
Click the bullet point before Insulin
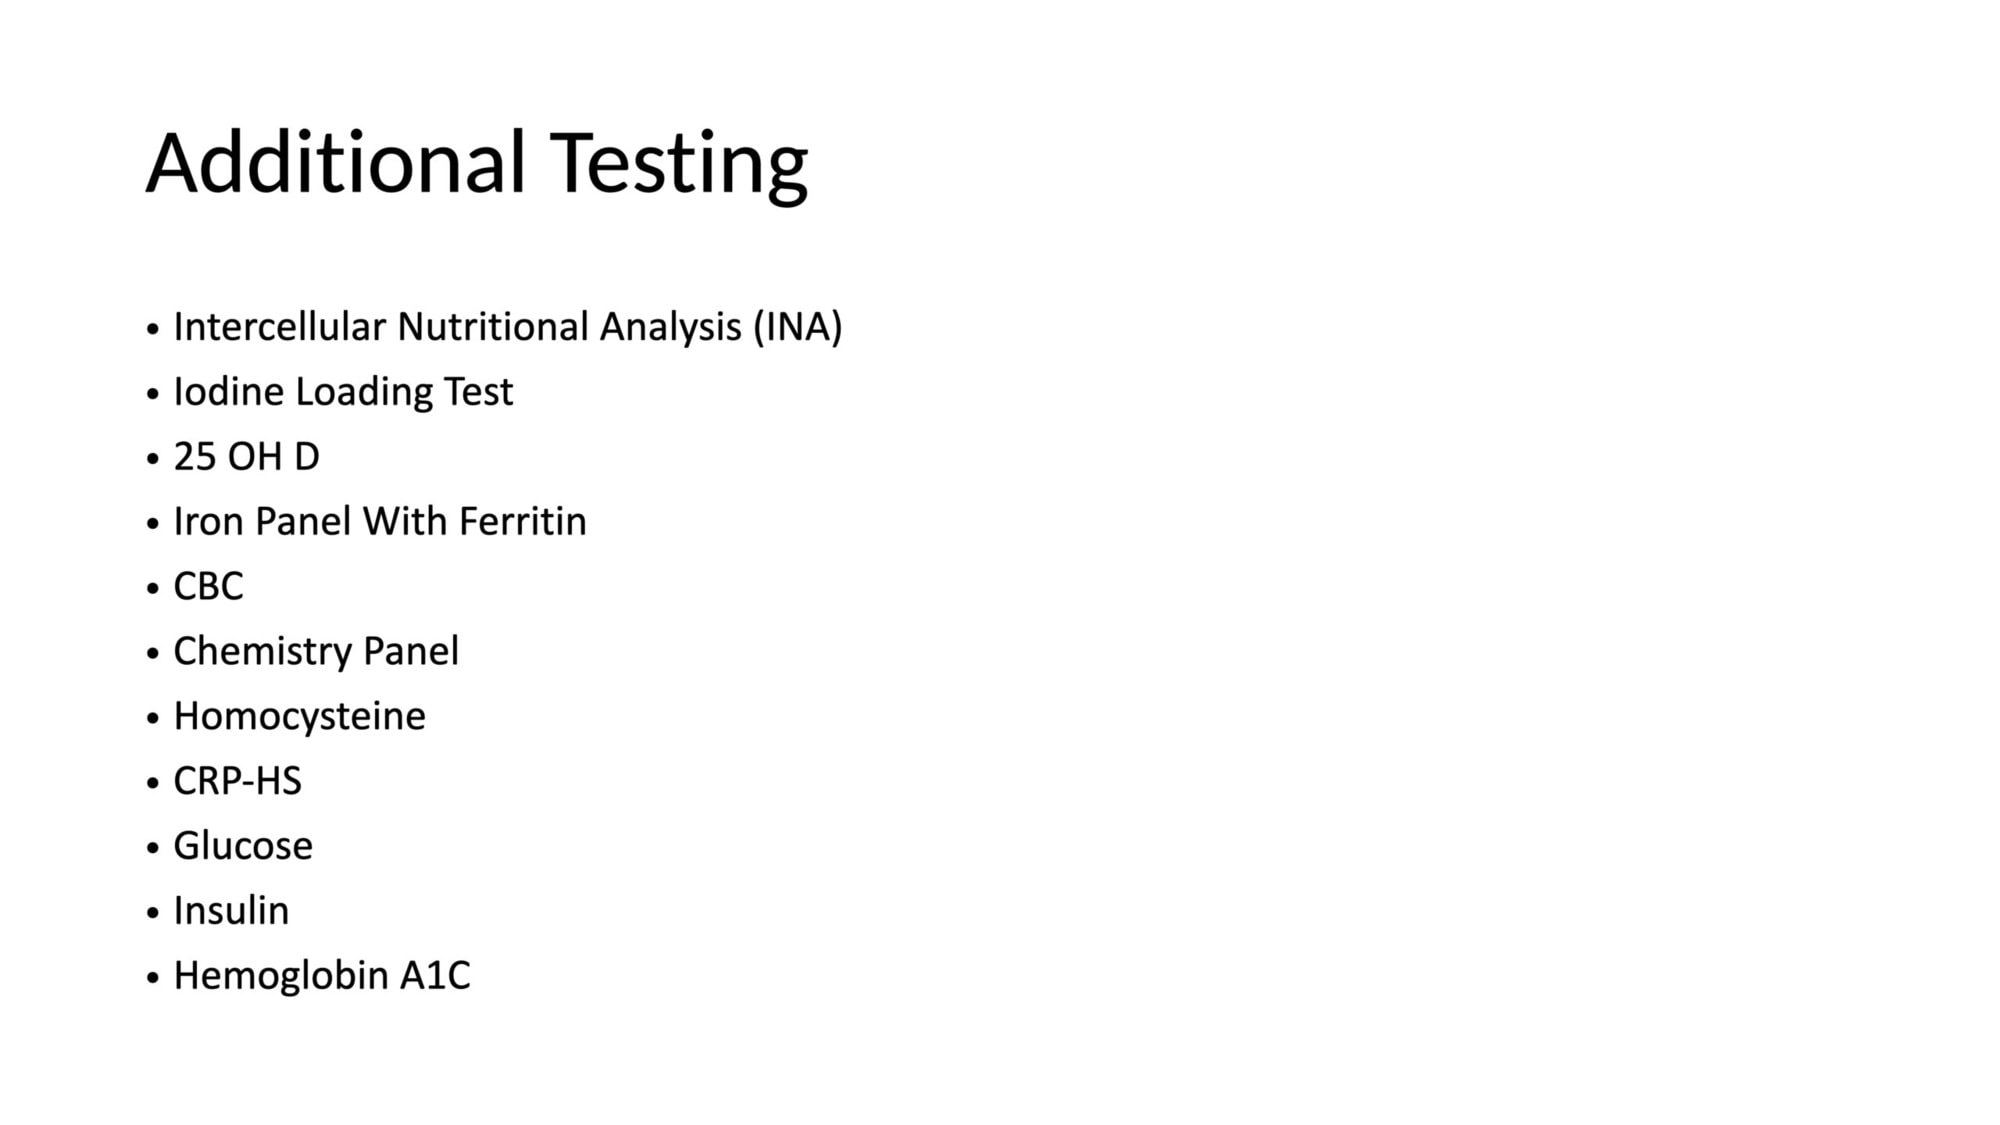tap(152, 913)
